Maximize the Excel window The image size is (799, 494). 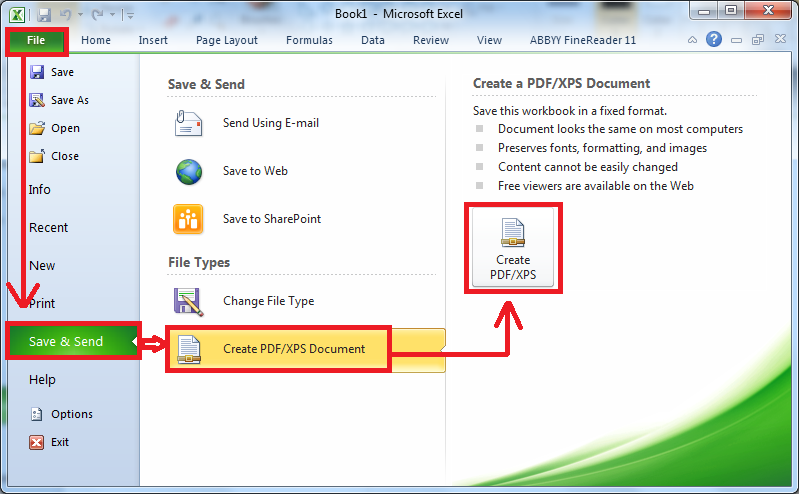pos(731,11)
